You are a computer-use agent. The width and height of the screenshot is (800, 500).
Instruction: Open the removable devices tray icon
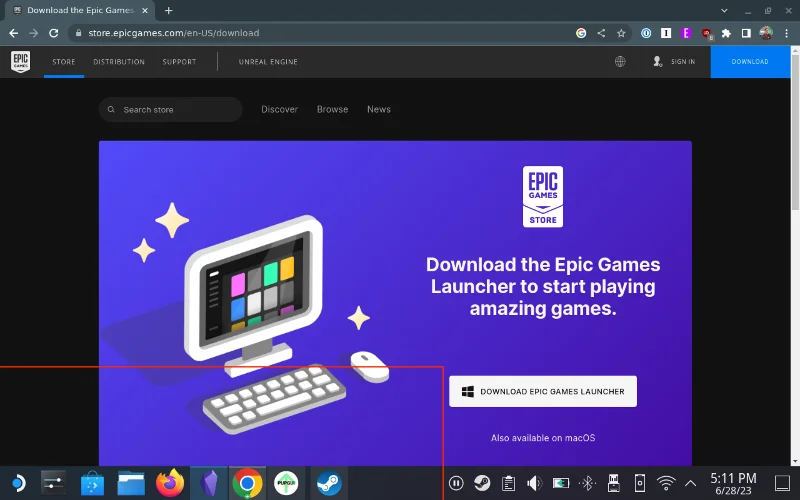613,483
